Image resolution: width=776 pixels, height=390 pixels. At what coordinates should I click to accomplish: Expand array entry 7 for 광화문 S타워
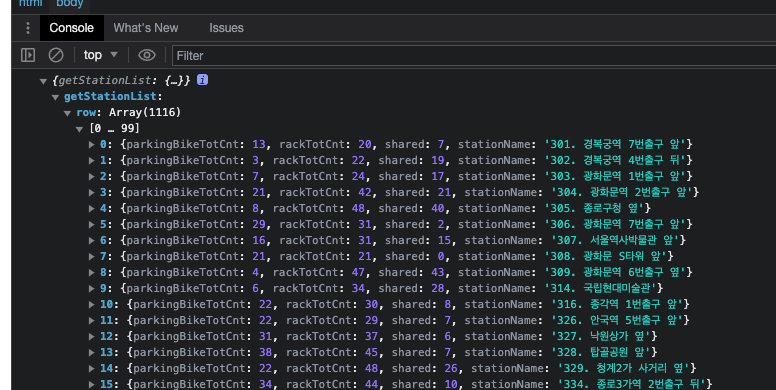92,256
